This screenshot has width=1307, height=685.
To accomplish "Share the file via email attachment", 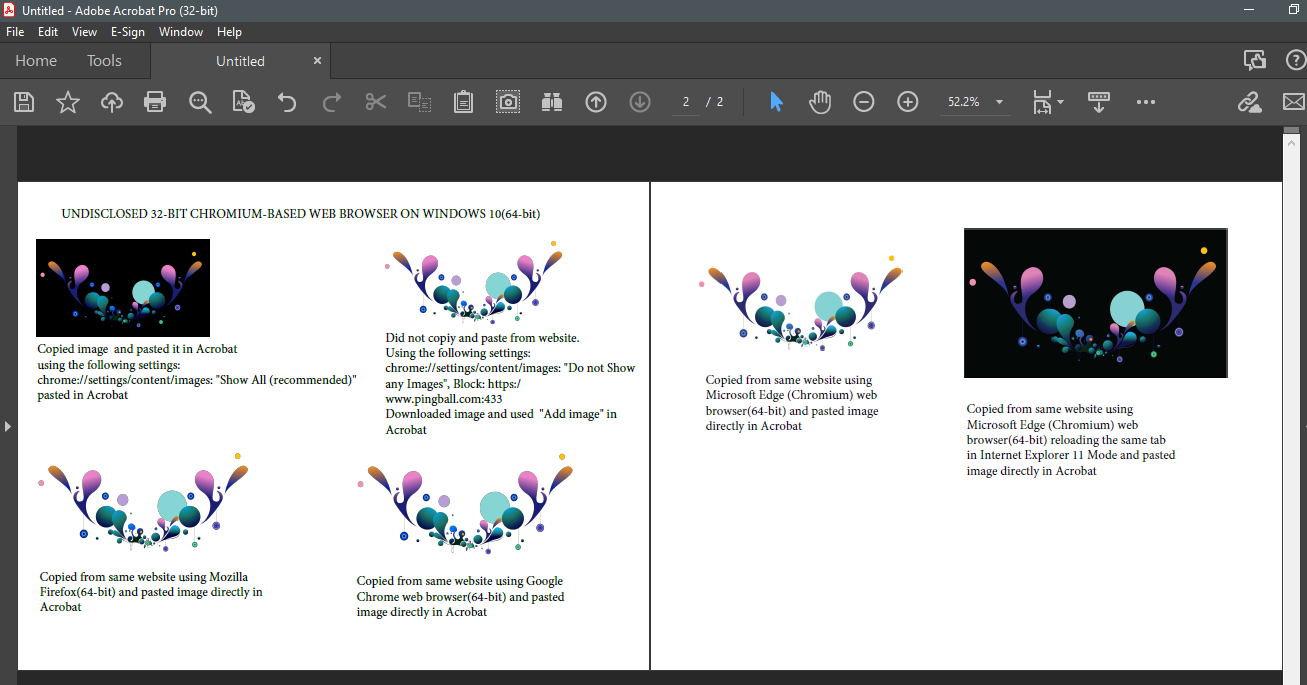I will [x=1294, y=101].
